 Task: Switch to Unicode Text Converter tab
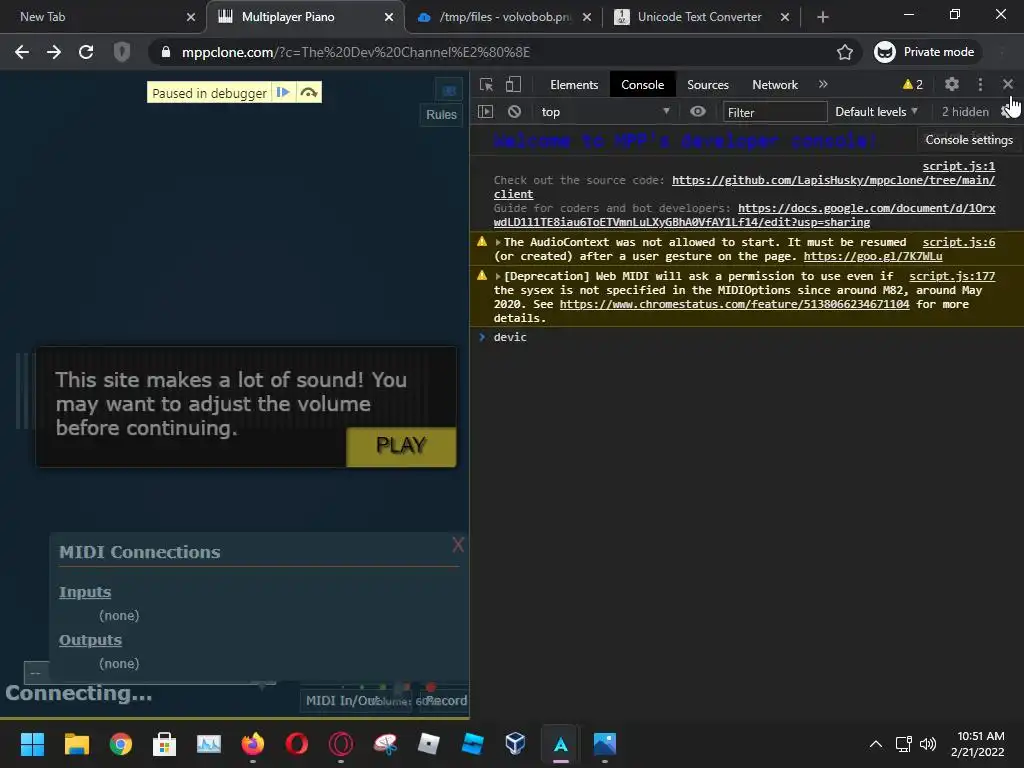click(x=702, y=17)
